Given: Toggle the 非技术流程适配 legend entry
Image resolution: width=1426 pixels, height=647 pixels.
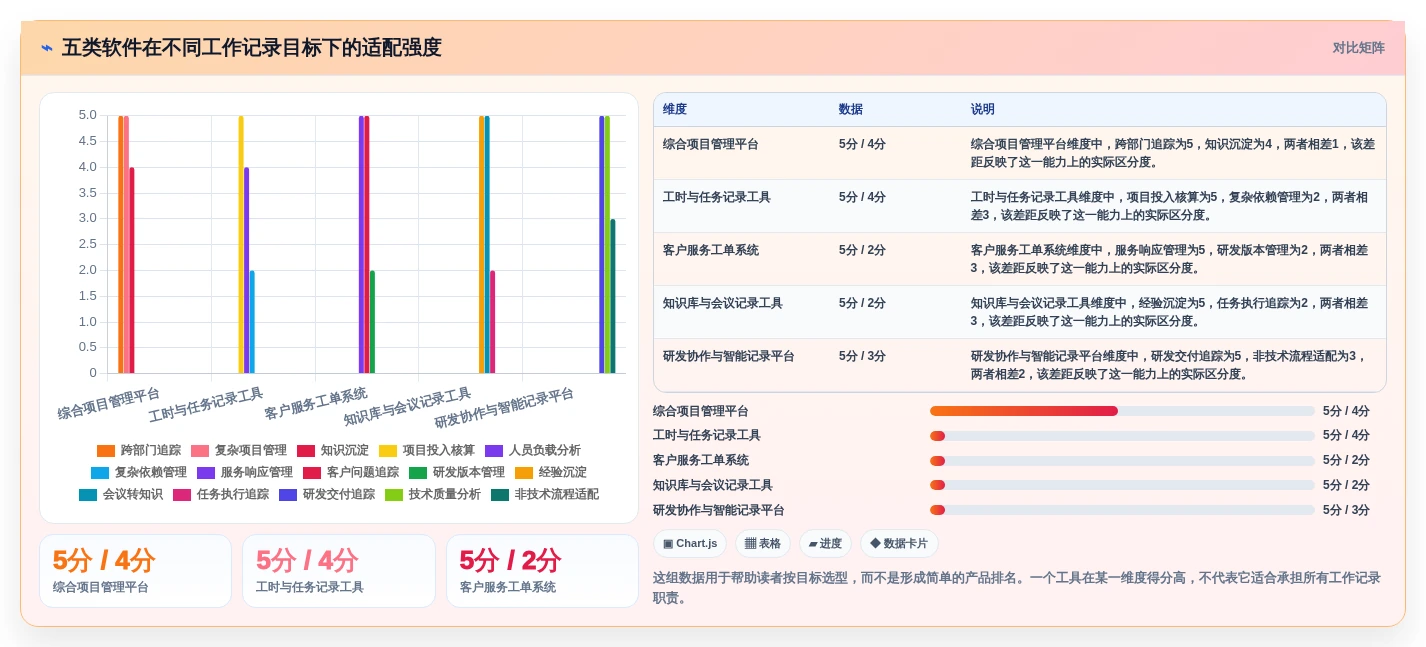Looking at the screenshot, I should tap(545, 495).
